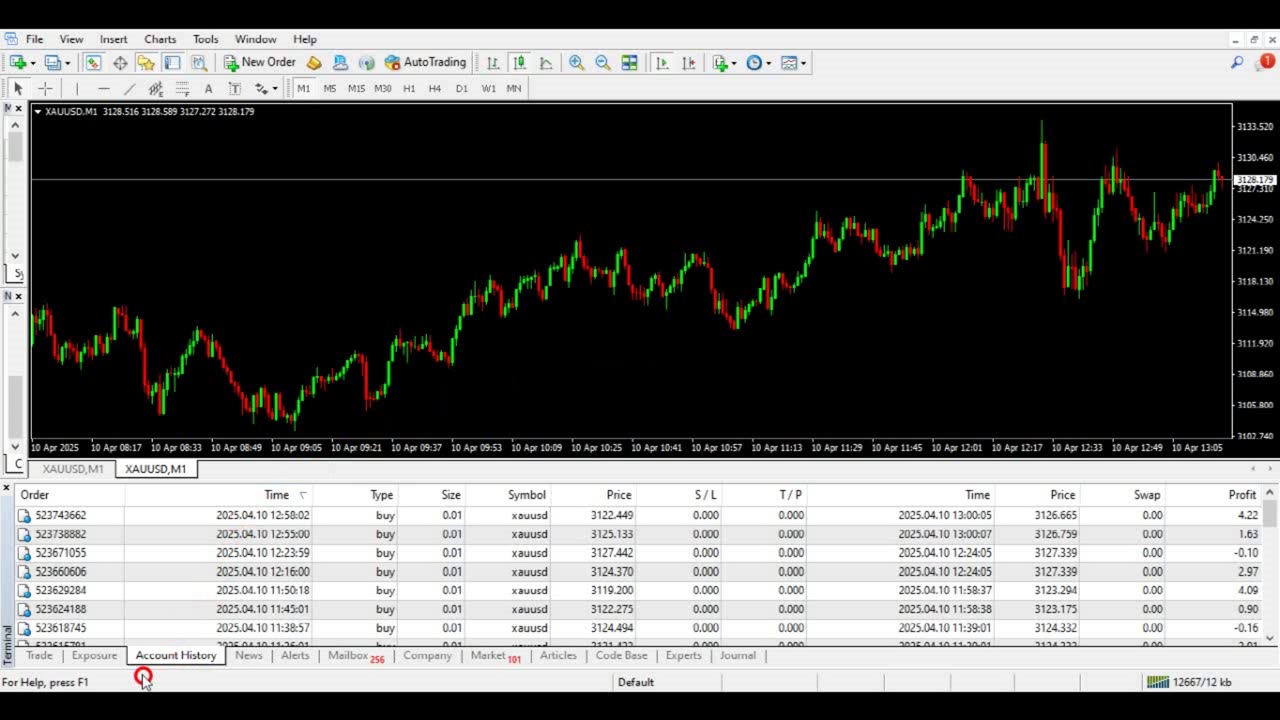Select the text label (T) tool
This screenshot has width=1280, height=720.
234,89
